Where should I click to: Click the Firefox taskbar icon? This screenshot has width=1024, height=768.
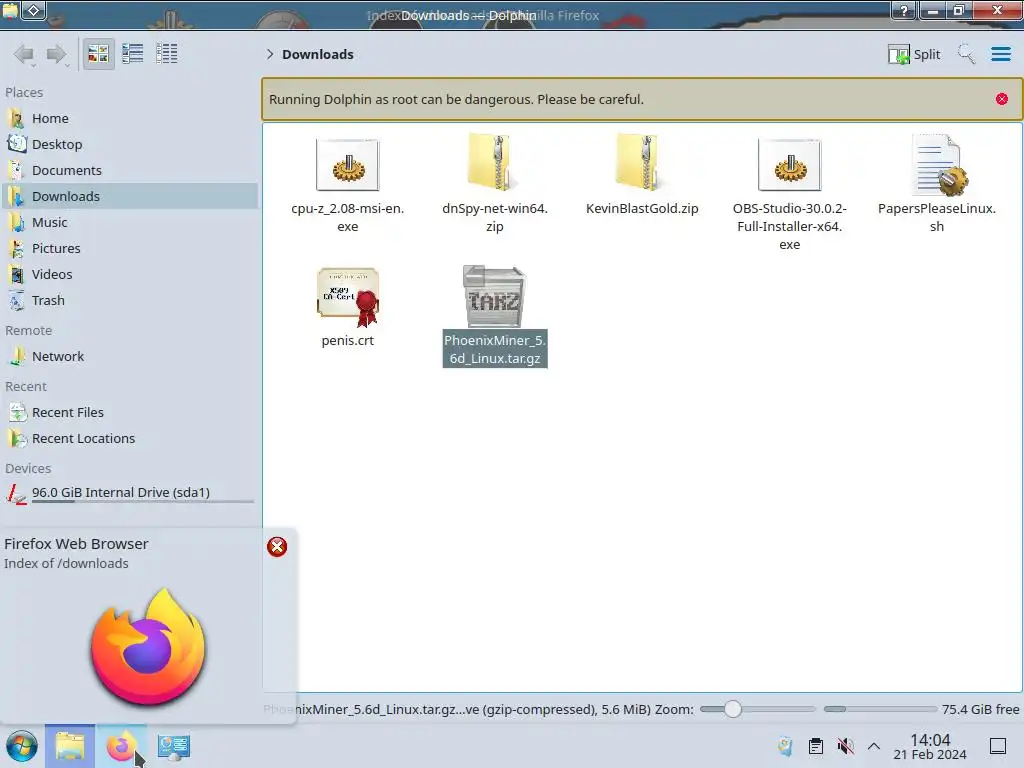[x=121, y=746]
